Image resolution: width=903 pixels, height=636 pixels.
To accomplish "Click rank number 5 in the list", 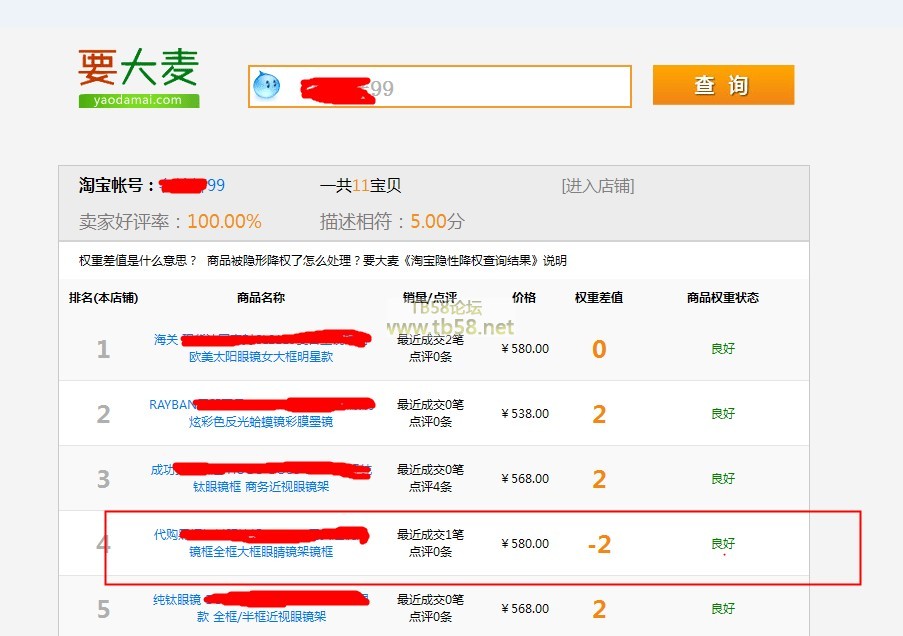I will coord(103,610).
